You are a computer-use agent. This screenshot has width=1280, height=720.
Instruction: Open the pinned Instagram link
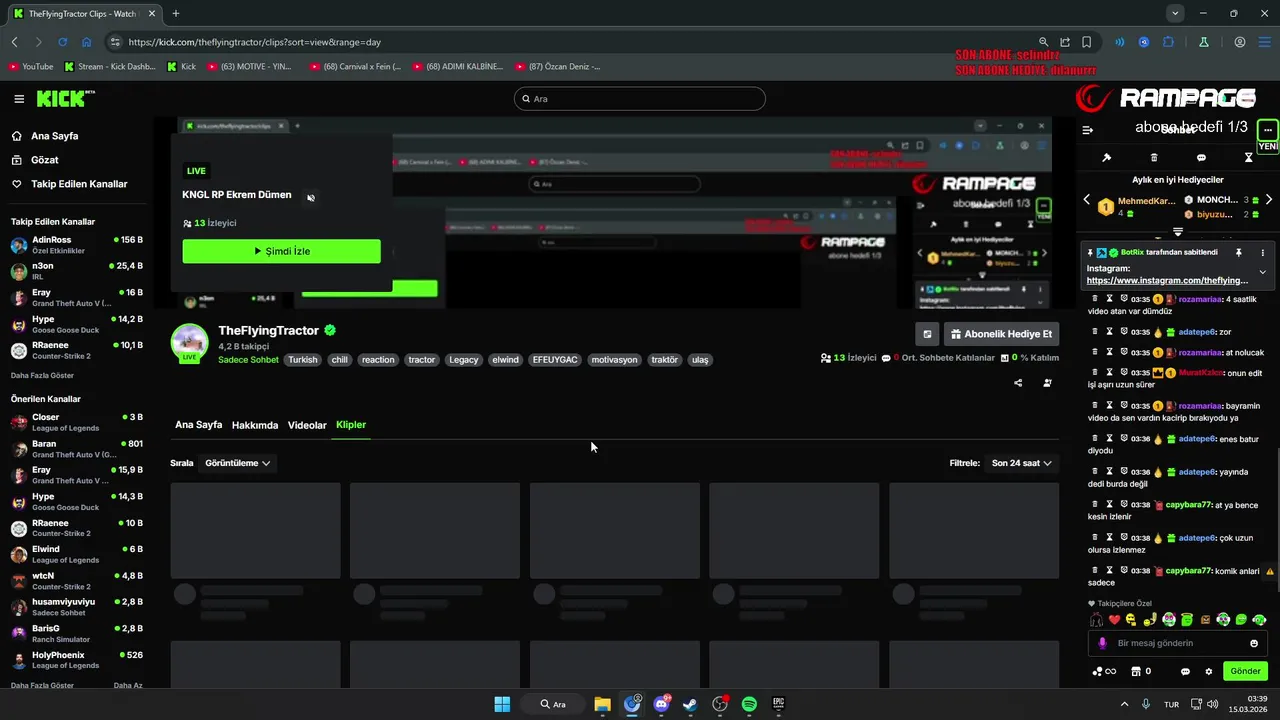[1167, 281]
